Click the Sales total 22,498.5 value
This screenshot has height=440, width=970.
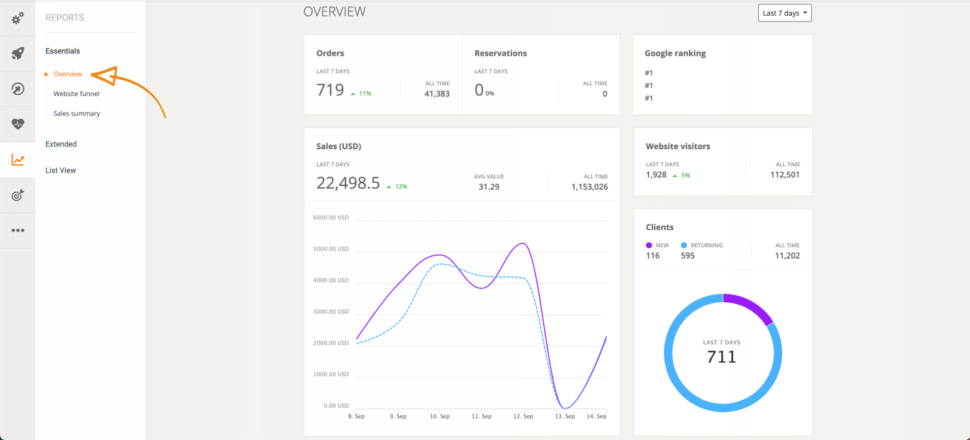coord(348,183)
